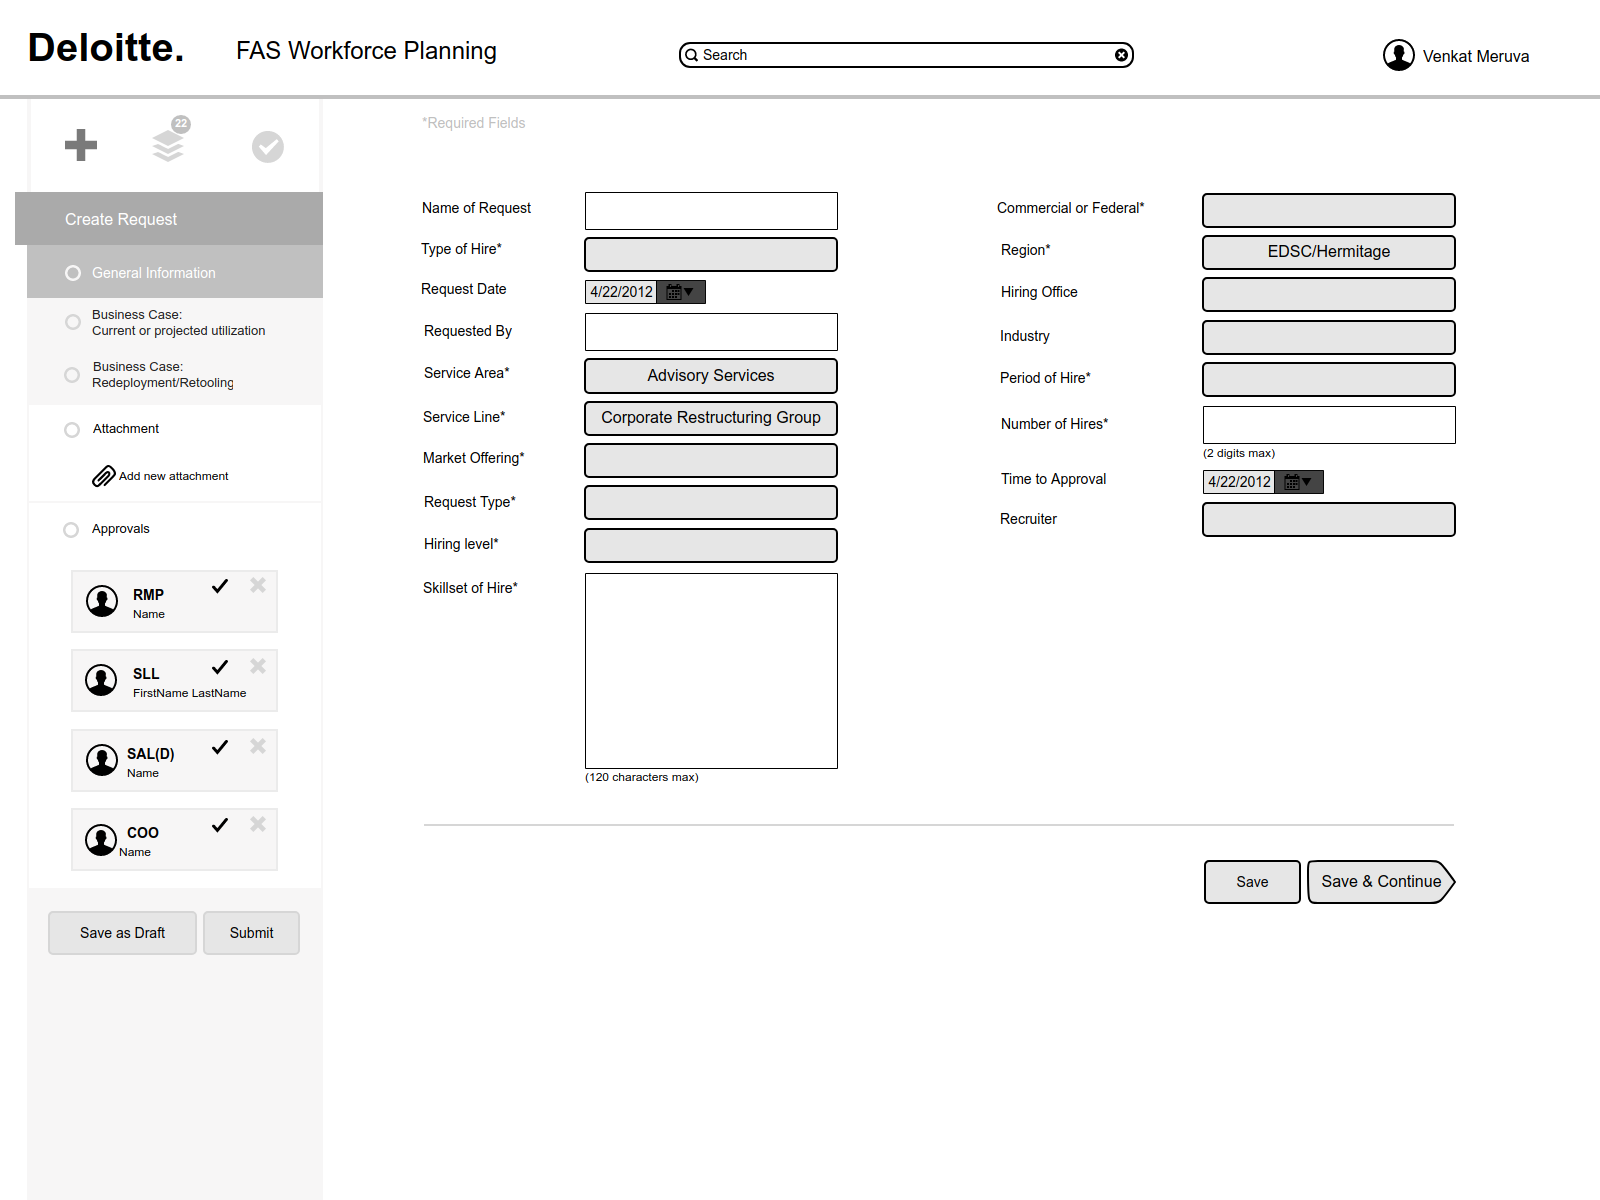Open the Market Offering dropdown
Viewport: 1600px width, 1200px height.
(711, 460)
